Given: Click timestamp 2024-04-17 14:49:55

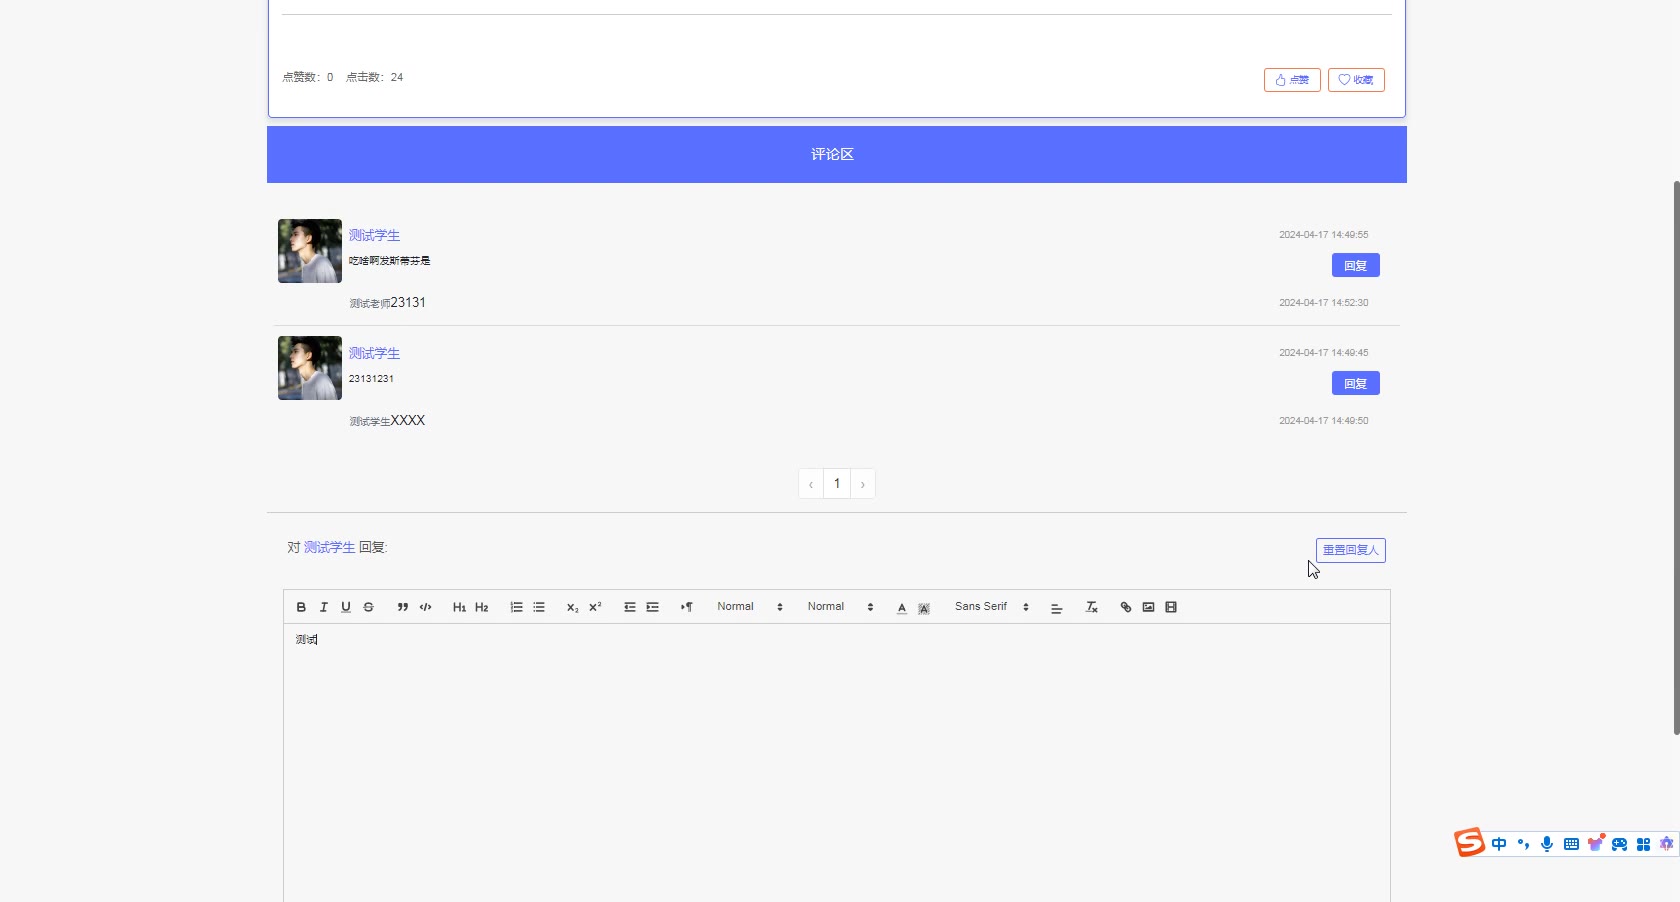Looking at the screenshot, I should (x=1324, y=235).
